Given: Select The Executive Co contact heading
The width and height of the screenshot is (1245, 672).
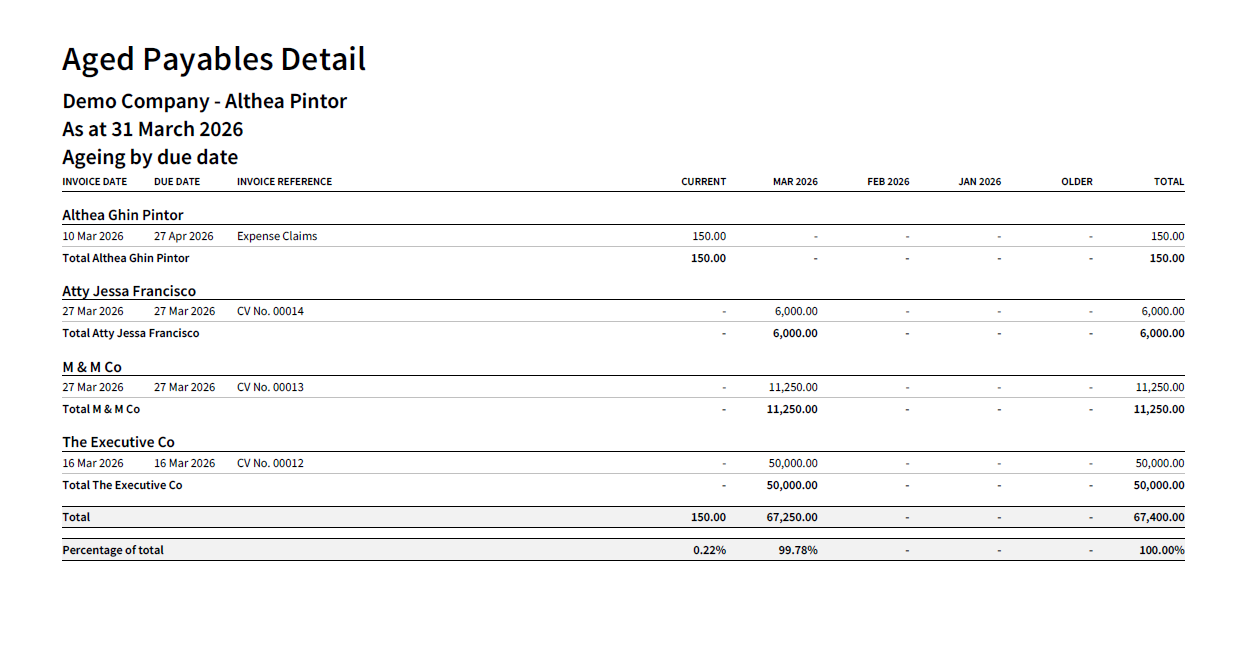Looking at the screenshot, I should pyautogui.click(x=119, y=442).
